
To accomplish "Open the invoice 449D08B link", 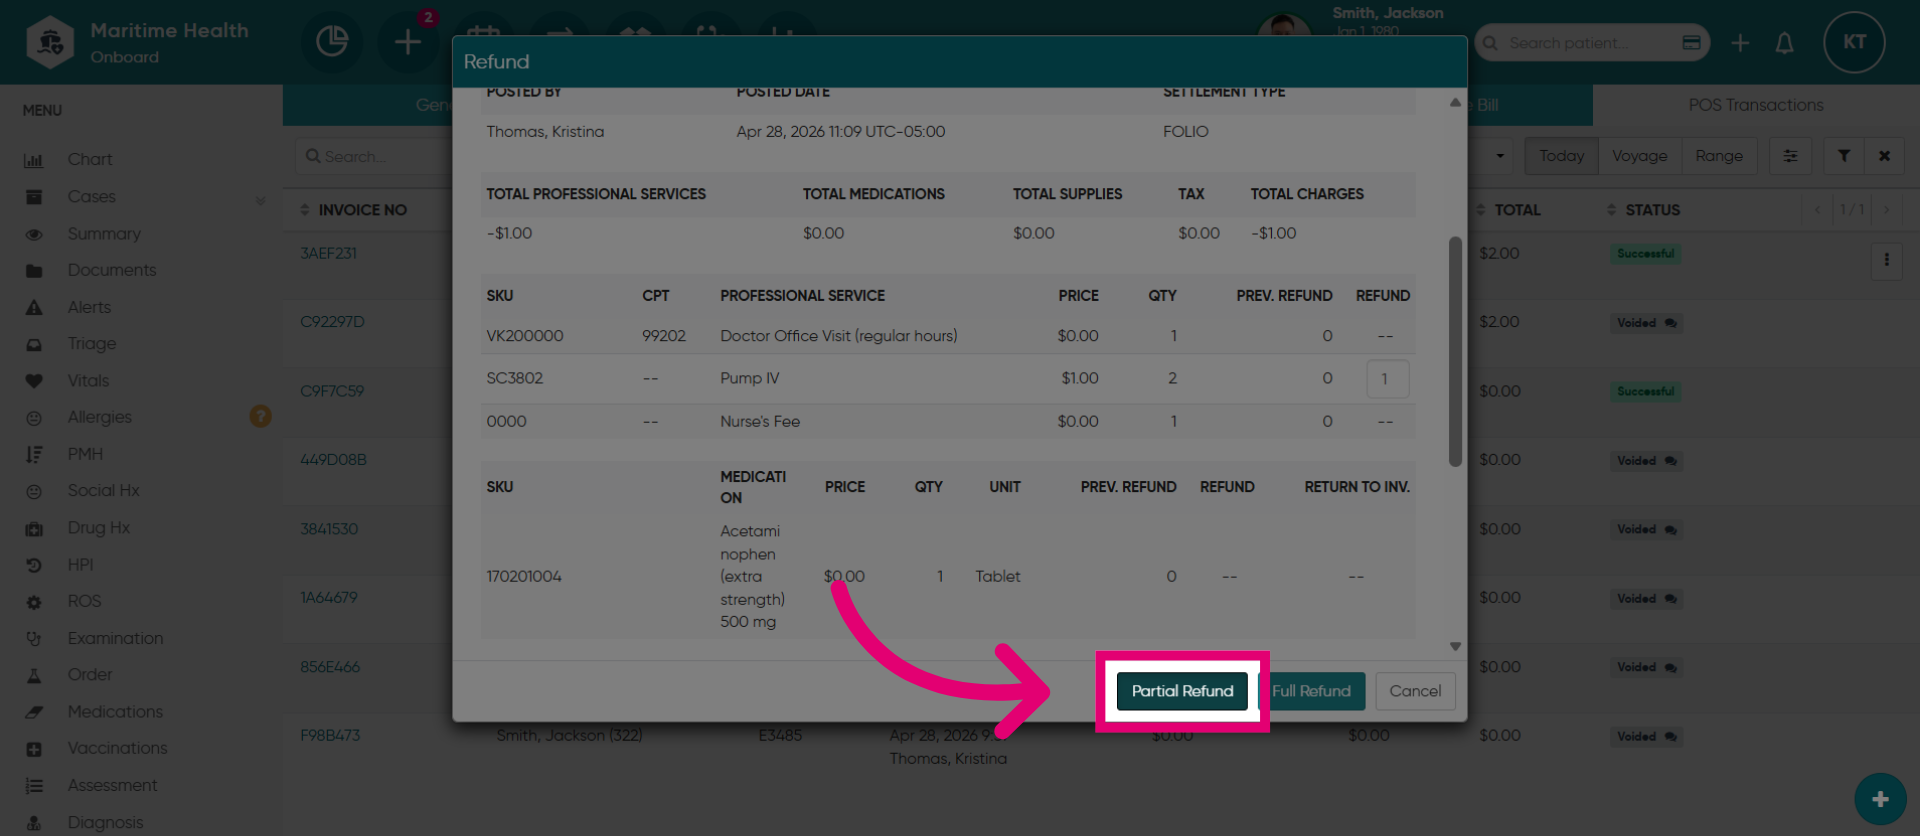I will (333, 460).
